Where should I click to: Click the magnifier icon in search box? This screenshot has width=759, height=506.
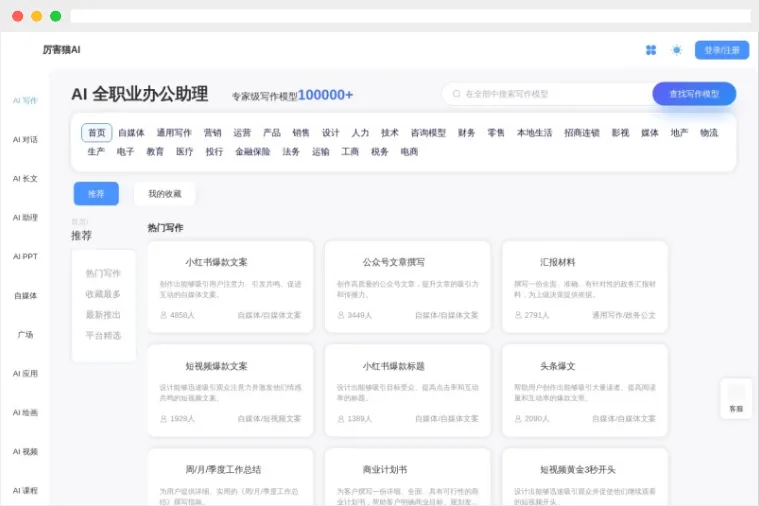pos(457,94)
